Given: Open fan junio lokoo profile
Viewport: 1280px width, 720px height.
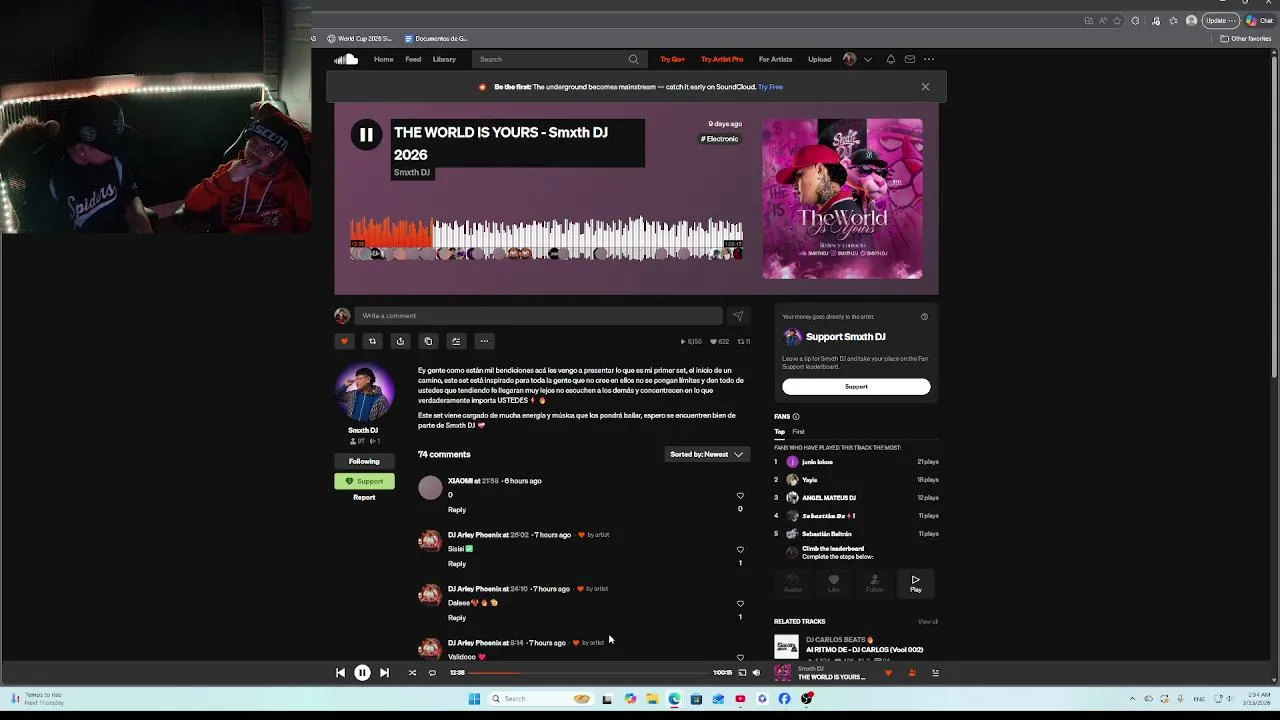Looking at the screenshot, I should pyautogui.click(x=817, y=462).
